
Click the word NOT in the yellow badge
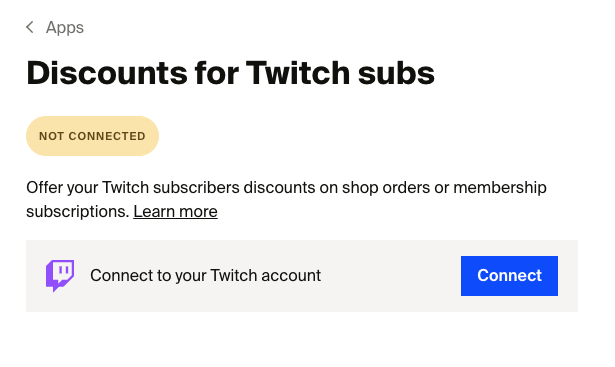51,136
